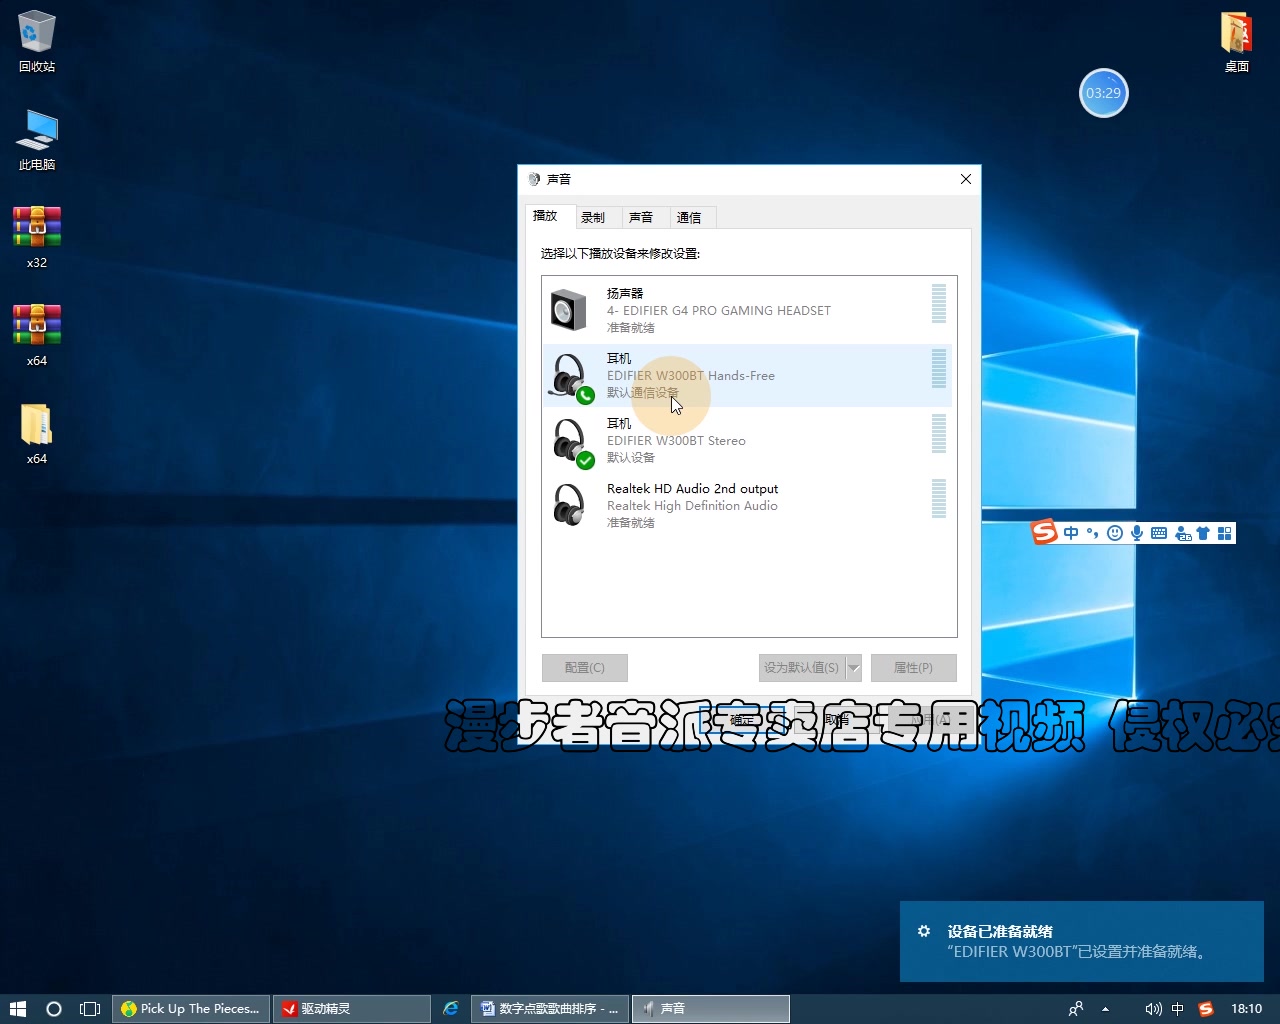This screenshot has height=1024, width=1280.
Task: Click the level meter of W300BT Stereo
Action: [x=939, y=434]
